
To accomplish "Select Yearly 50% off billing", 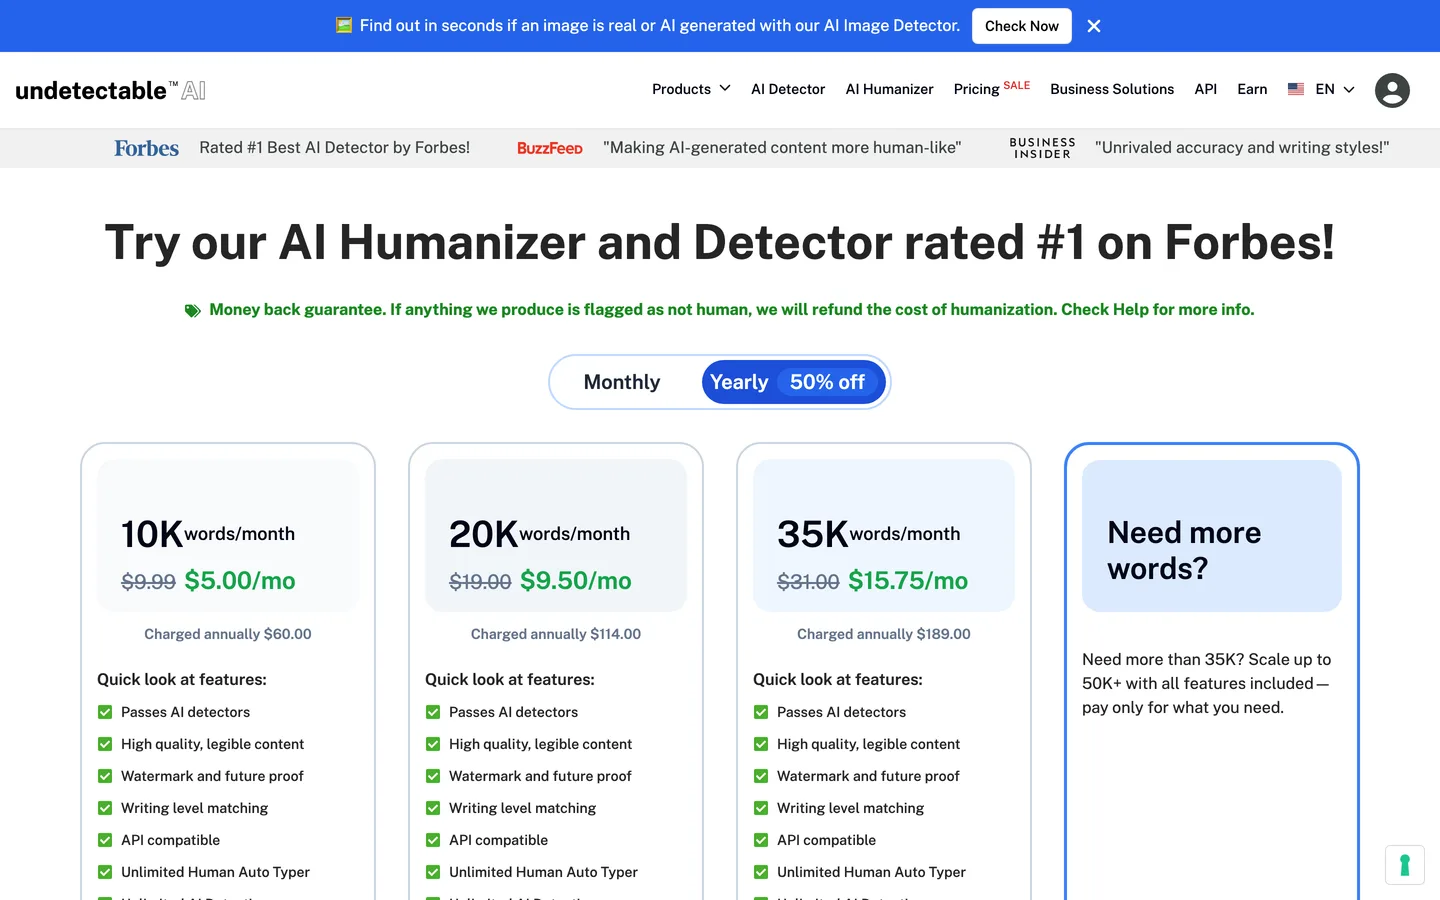I will pos(793,382).
